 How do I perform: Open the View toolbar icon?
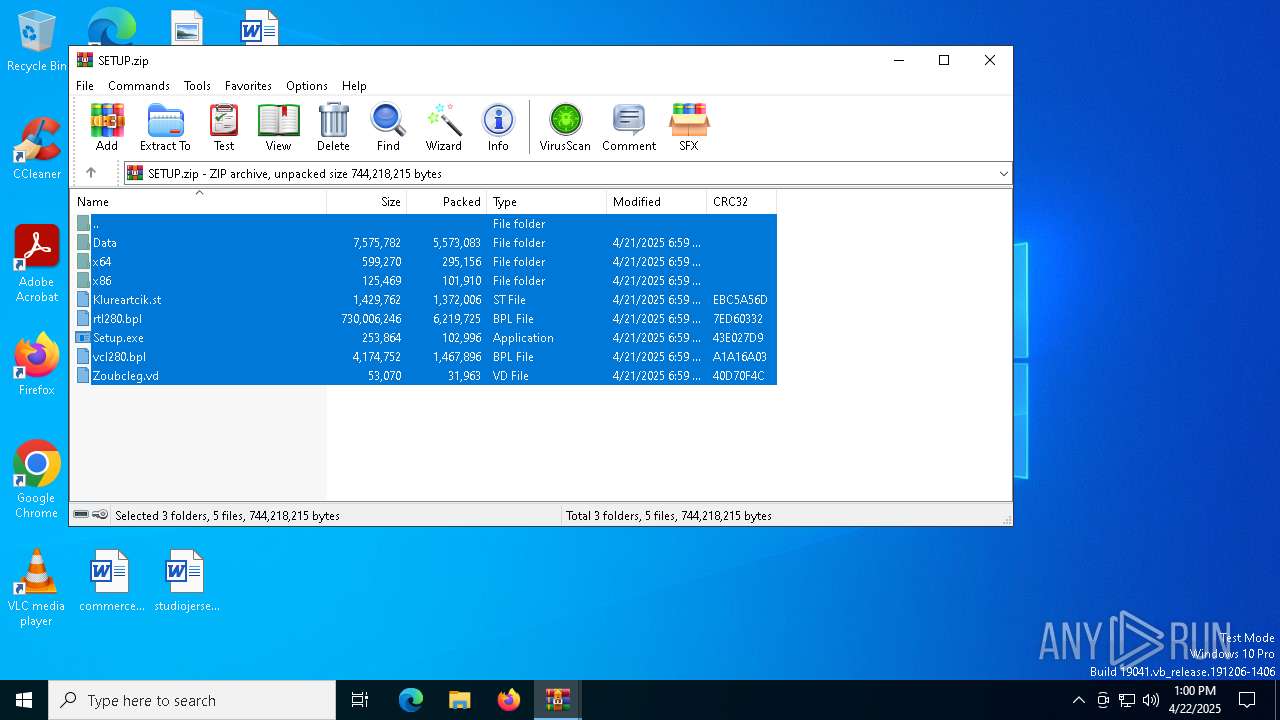(x=278, y=127)
